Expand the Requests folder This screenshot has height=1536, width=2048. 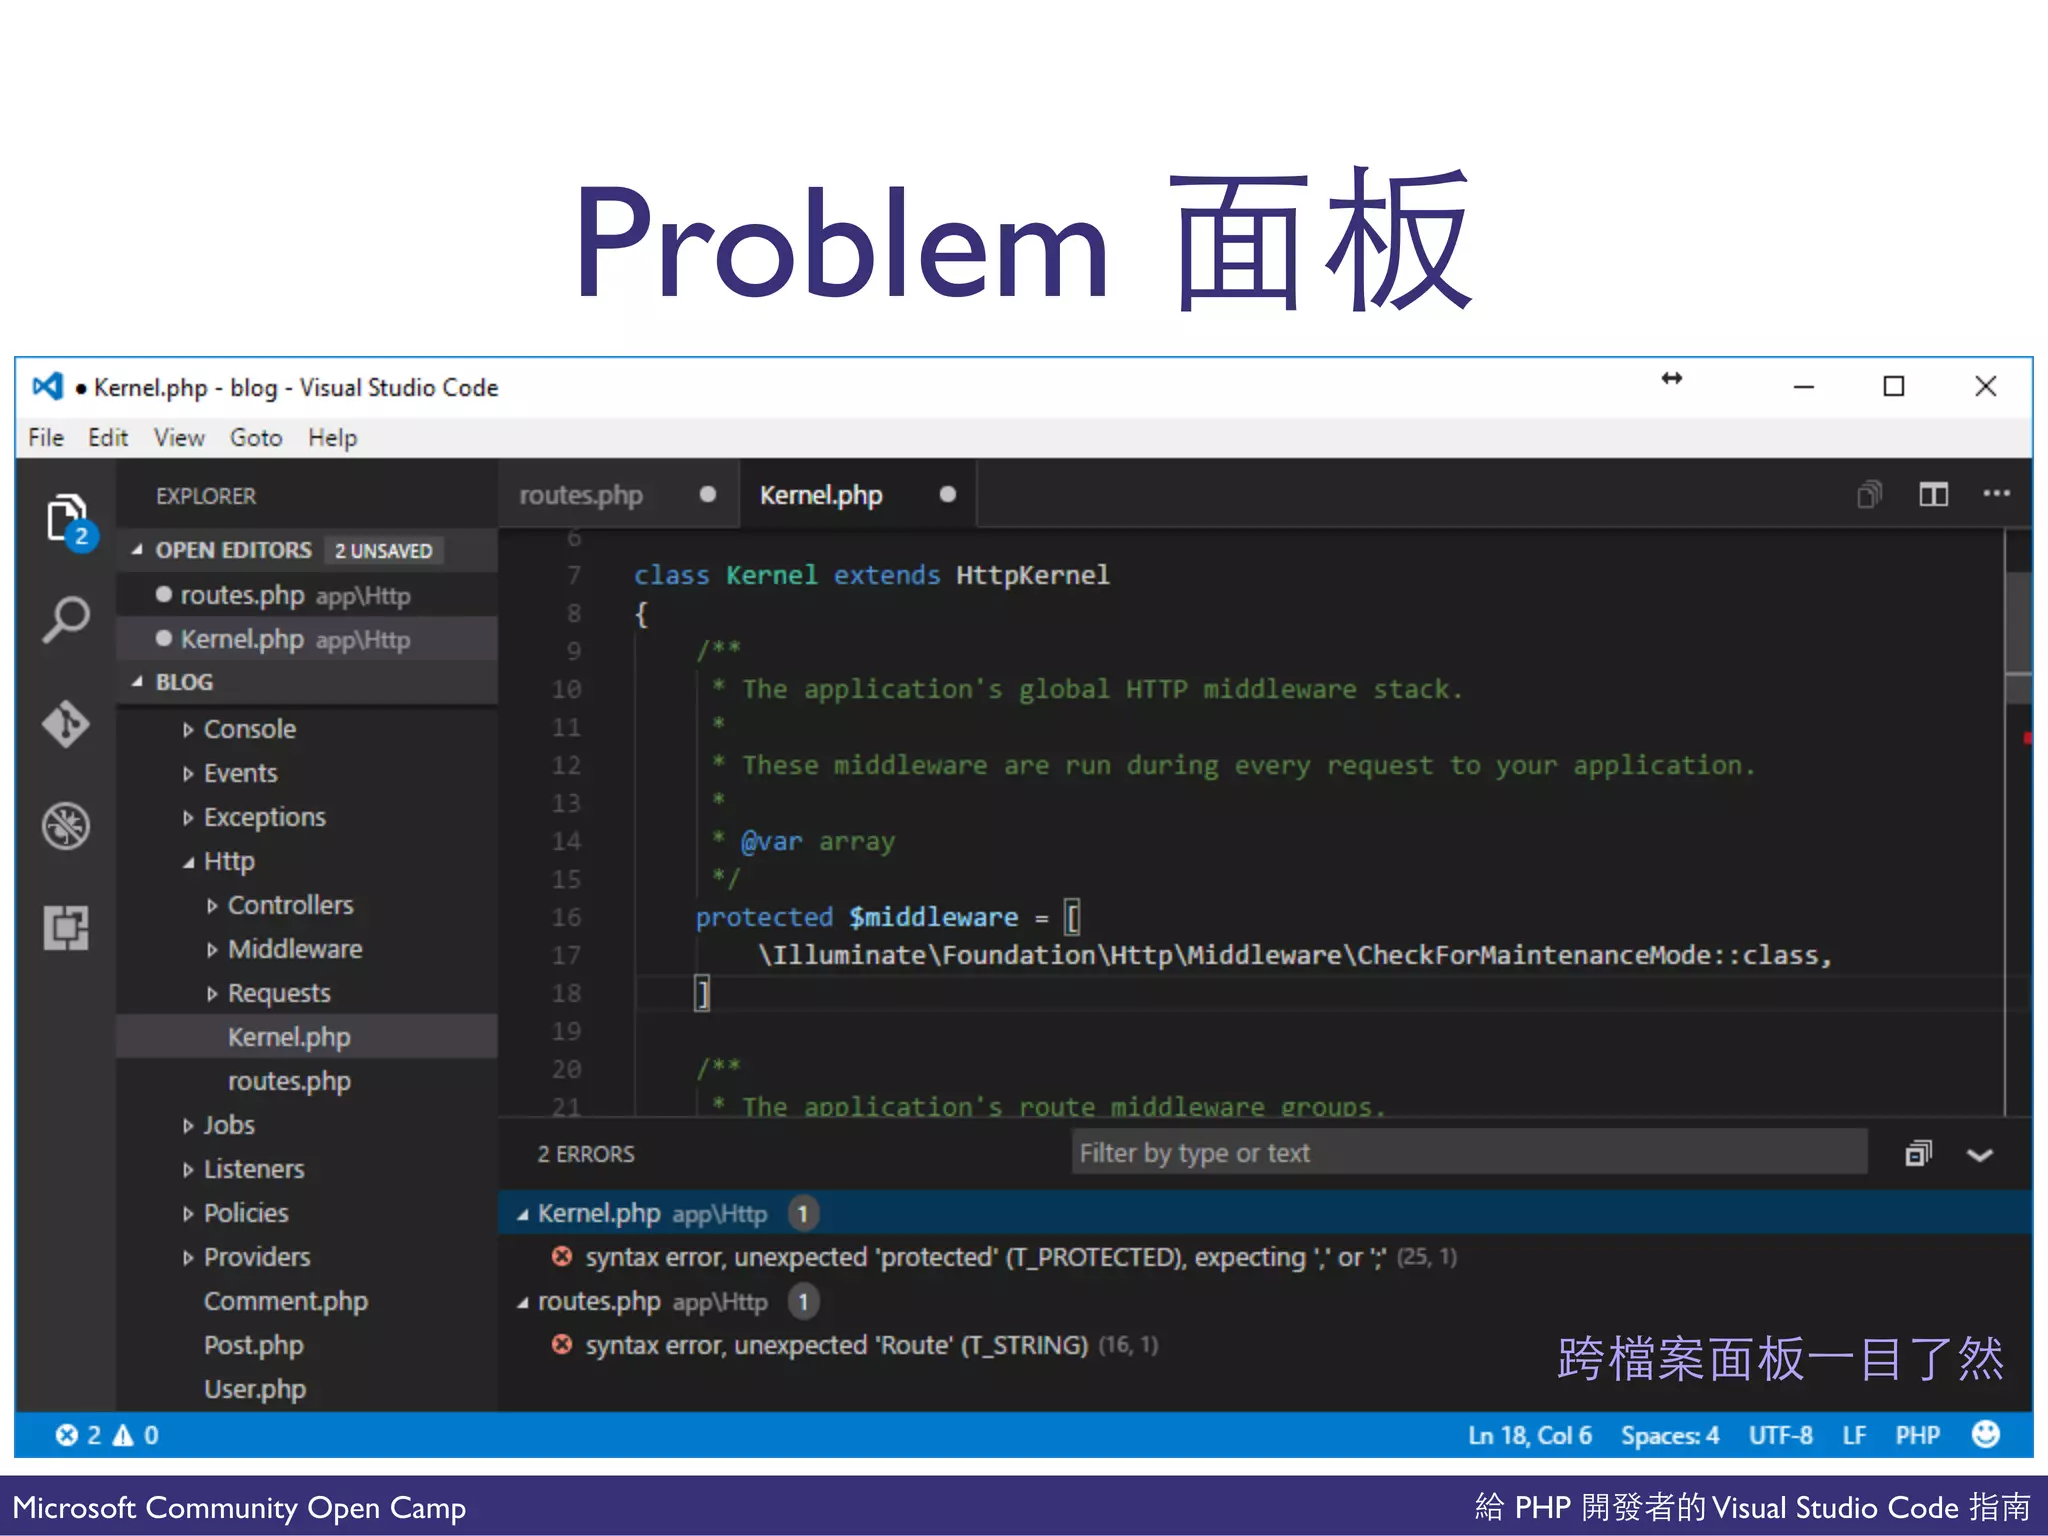point(212,994)
